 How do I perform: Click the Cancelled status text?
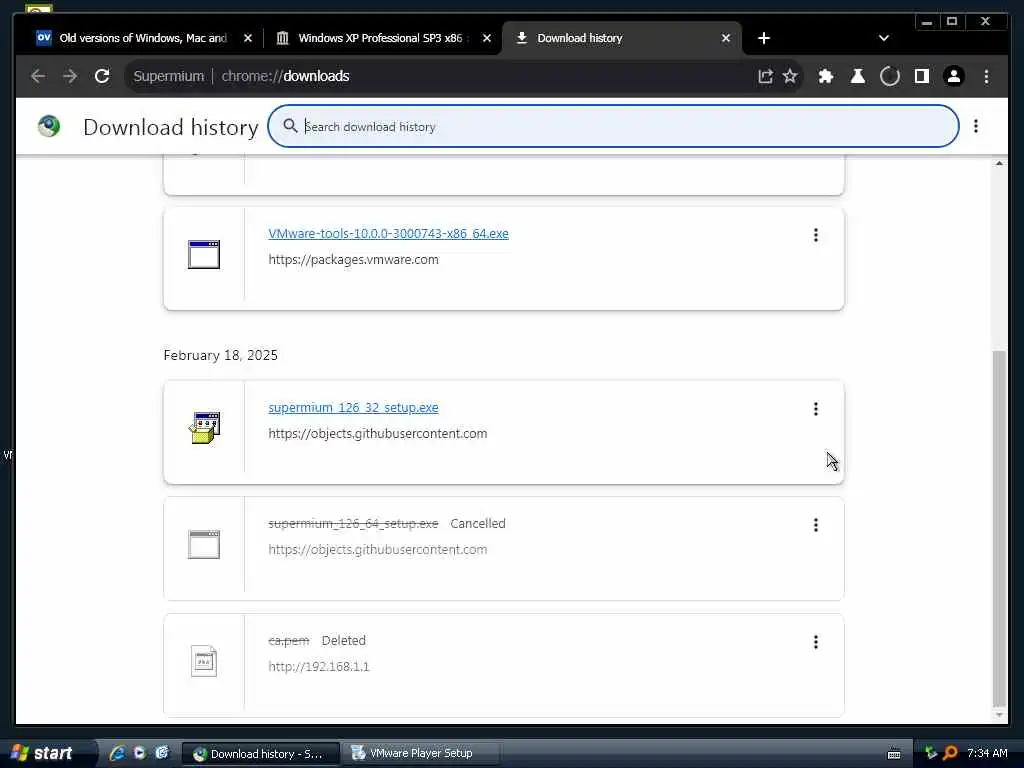point(478,524)
